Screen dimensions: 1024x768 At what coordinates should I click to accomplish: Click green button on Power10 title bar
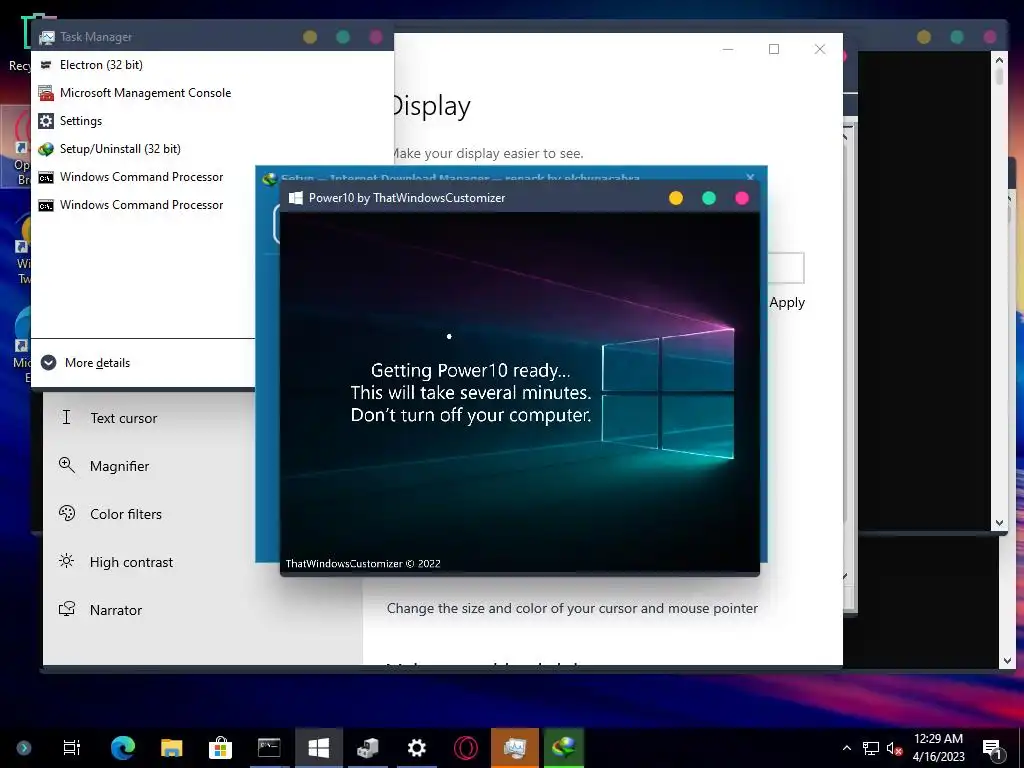(x=709, y=198)
